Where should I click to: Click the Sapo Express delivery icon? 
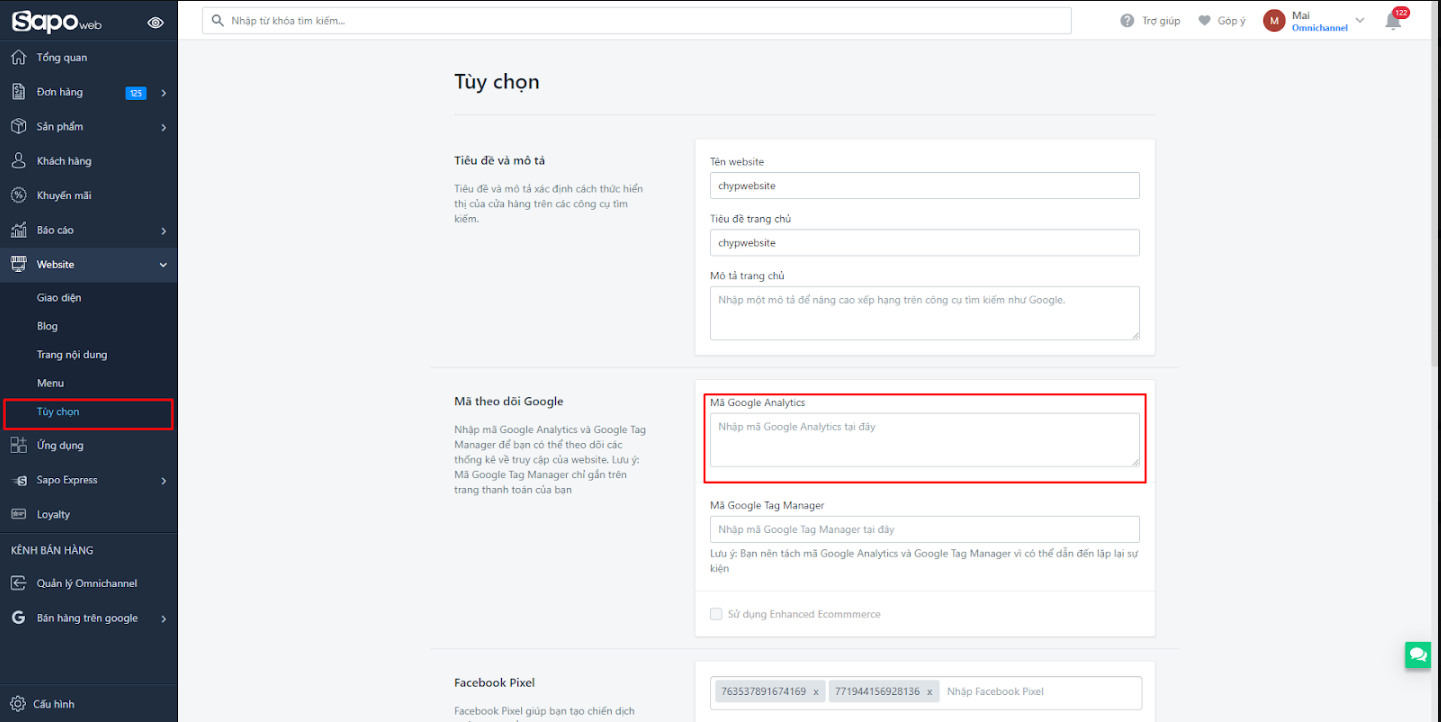point(18,480)
